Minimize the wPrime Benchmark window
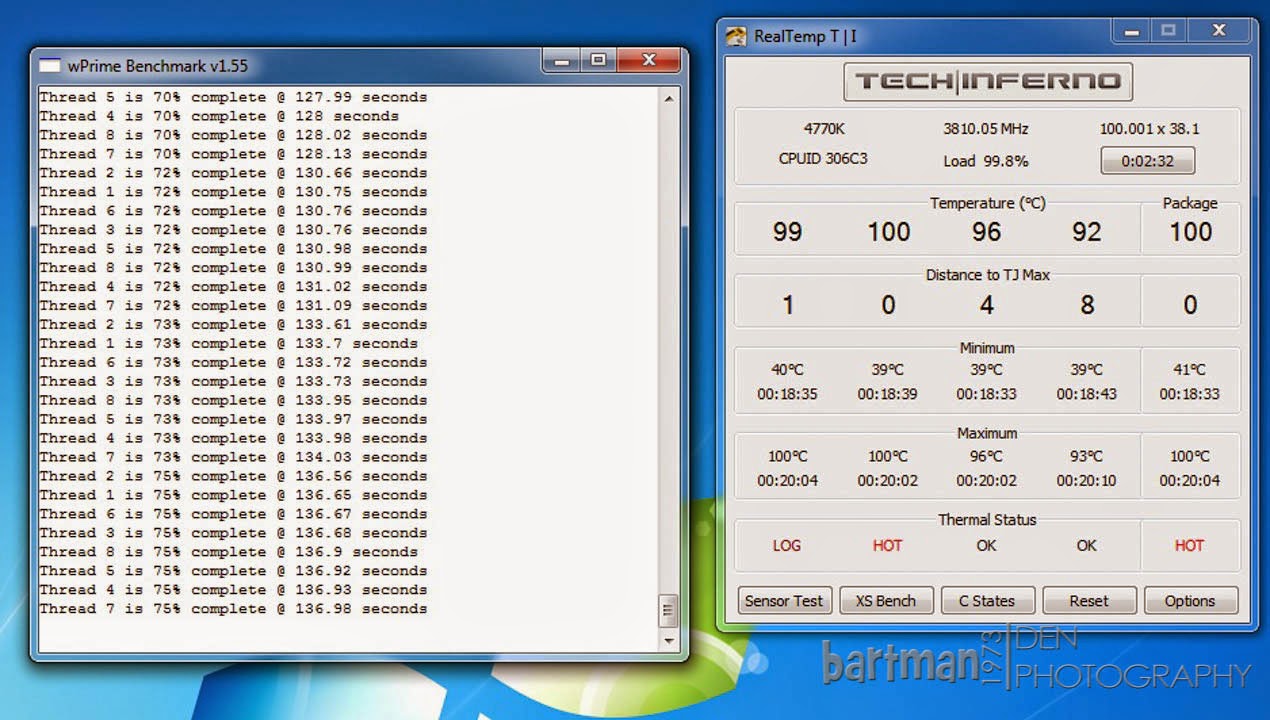 point(563,61)
